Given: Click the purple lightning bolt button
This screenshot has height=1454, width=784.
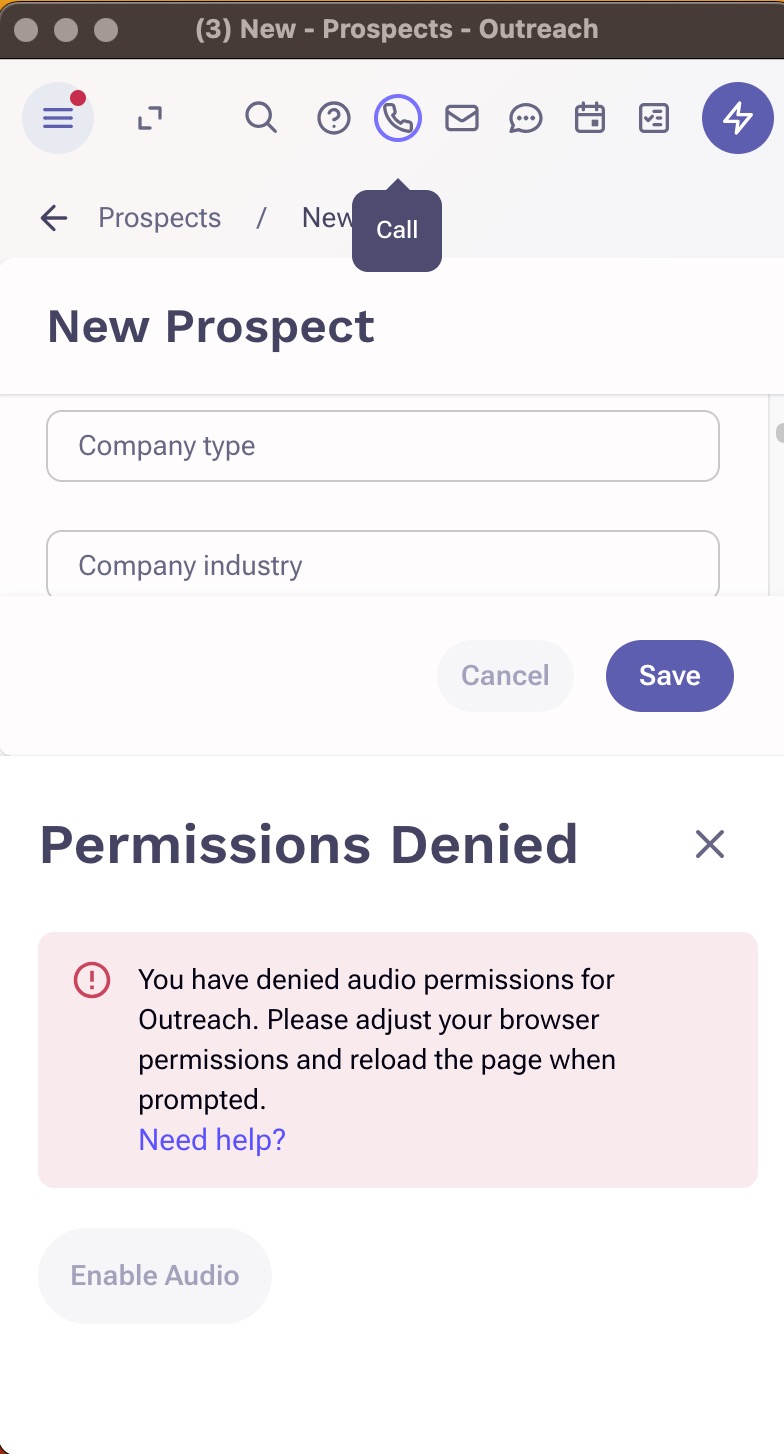Looking at the screenshot, I should (x=738, y=118).
